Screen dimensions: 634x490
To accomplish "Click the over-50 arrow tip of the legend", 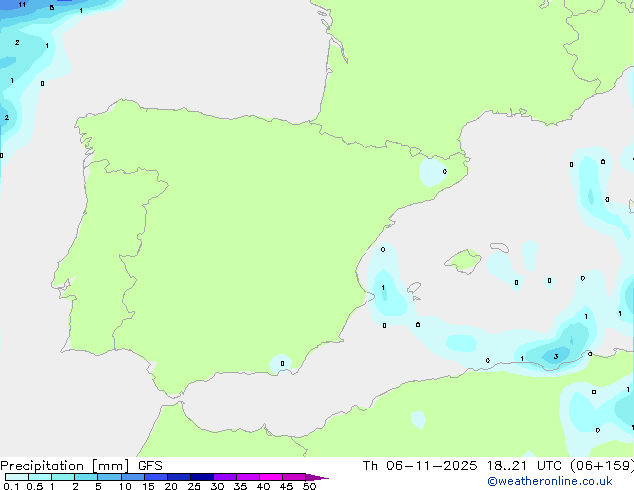I will (317, 477).
